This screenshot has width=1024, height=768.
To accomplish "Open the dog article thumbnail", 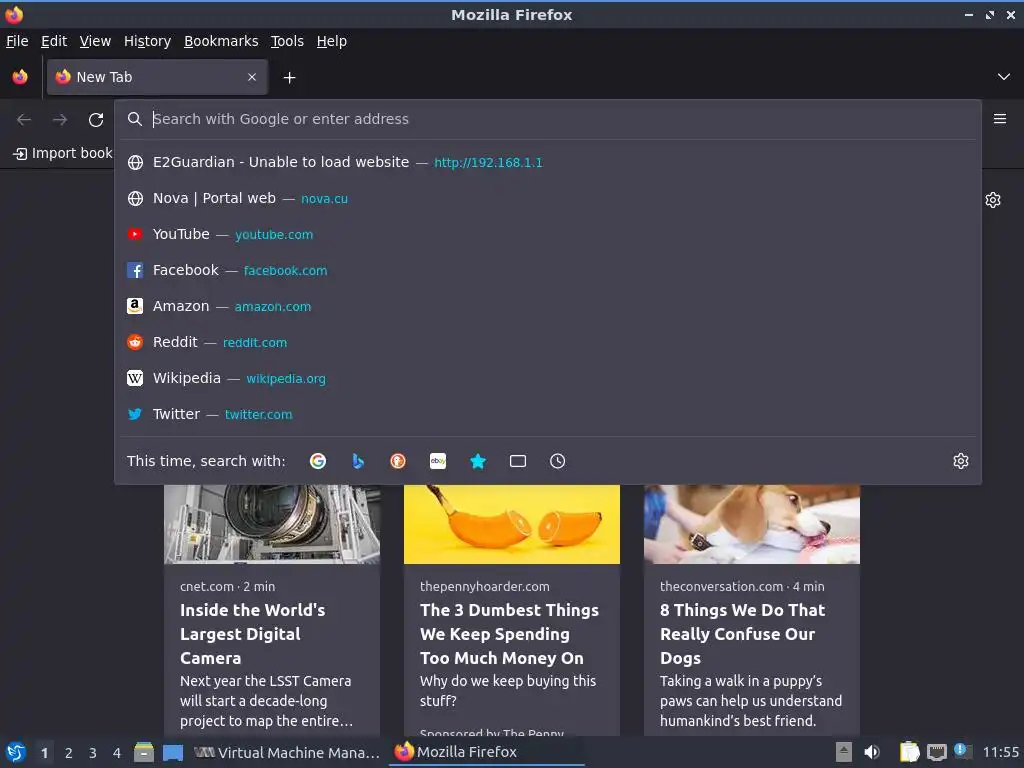I will 752,524.
